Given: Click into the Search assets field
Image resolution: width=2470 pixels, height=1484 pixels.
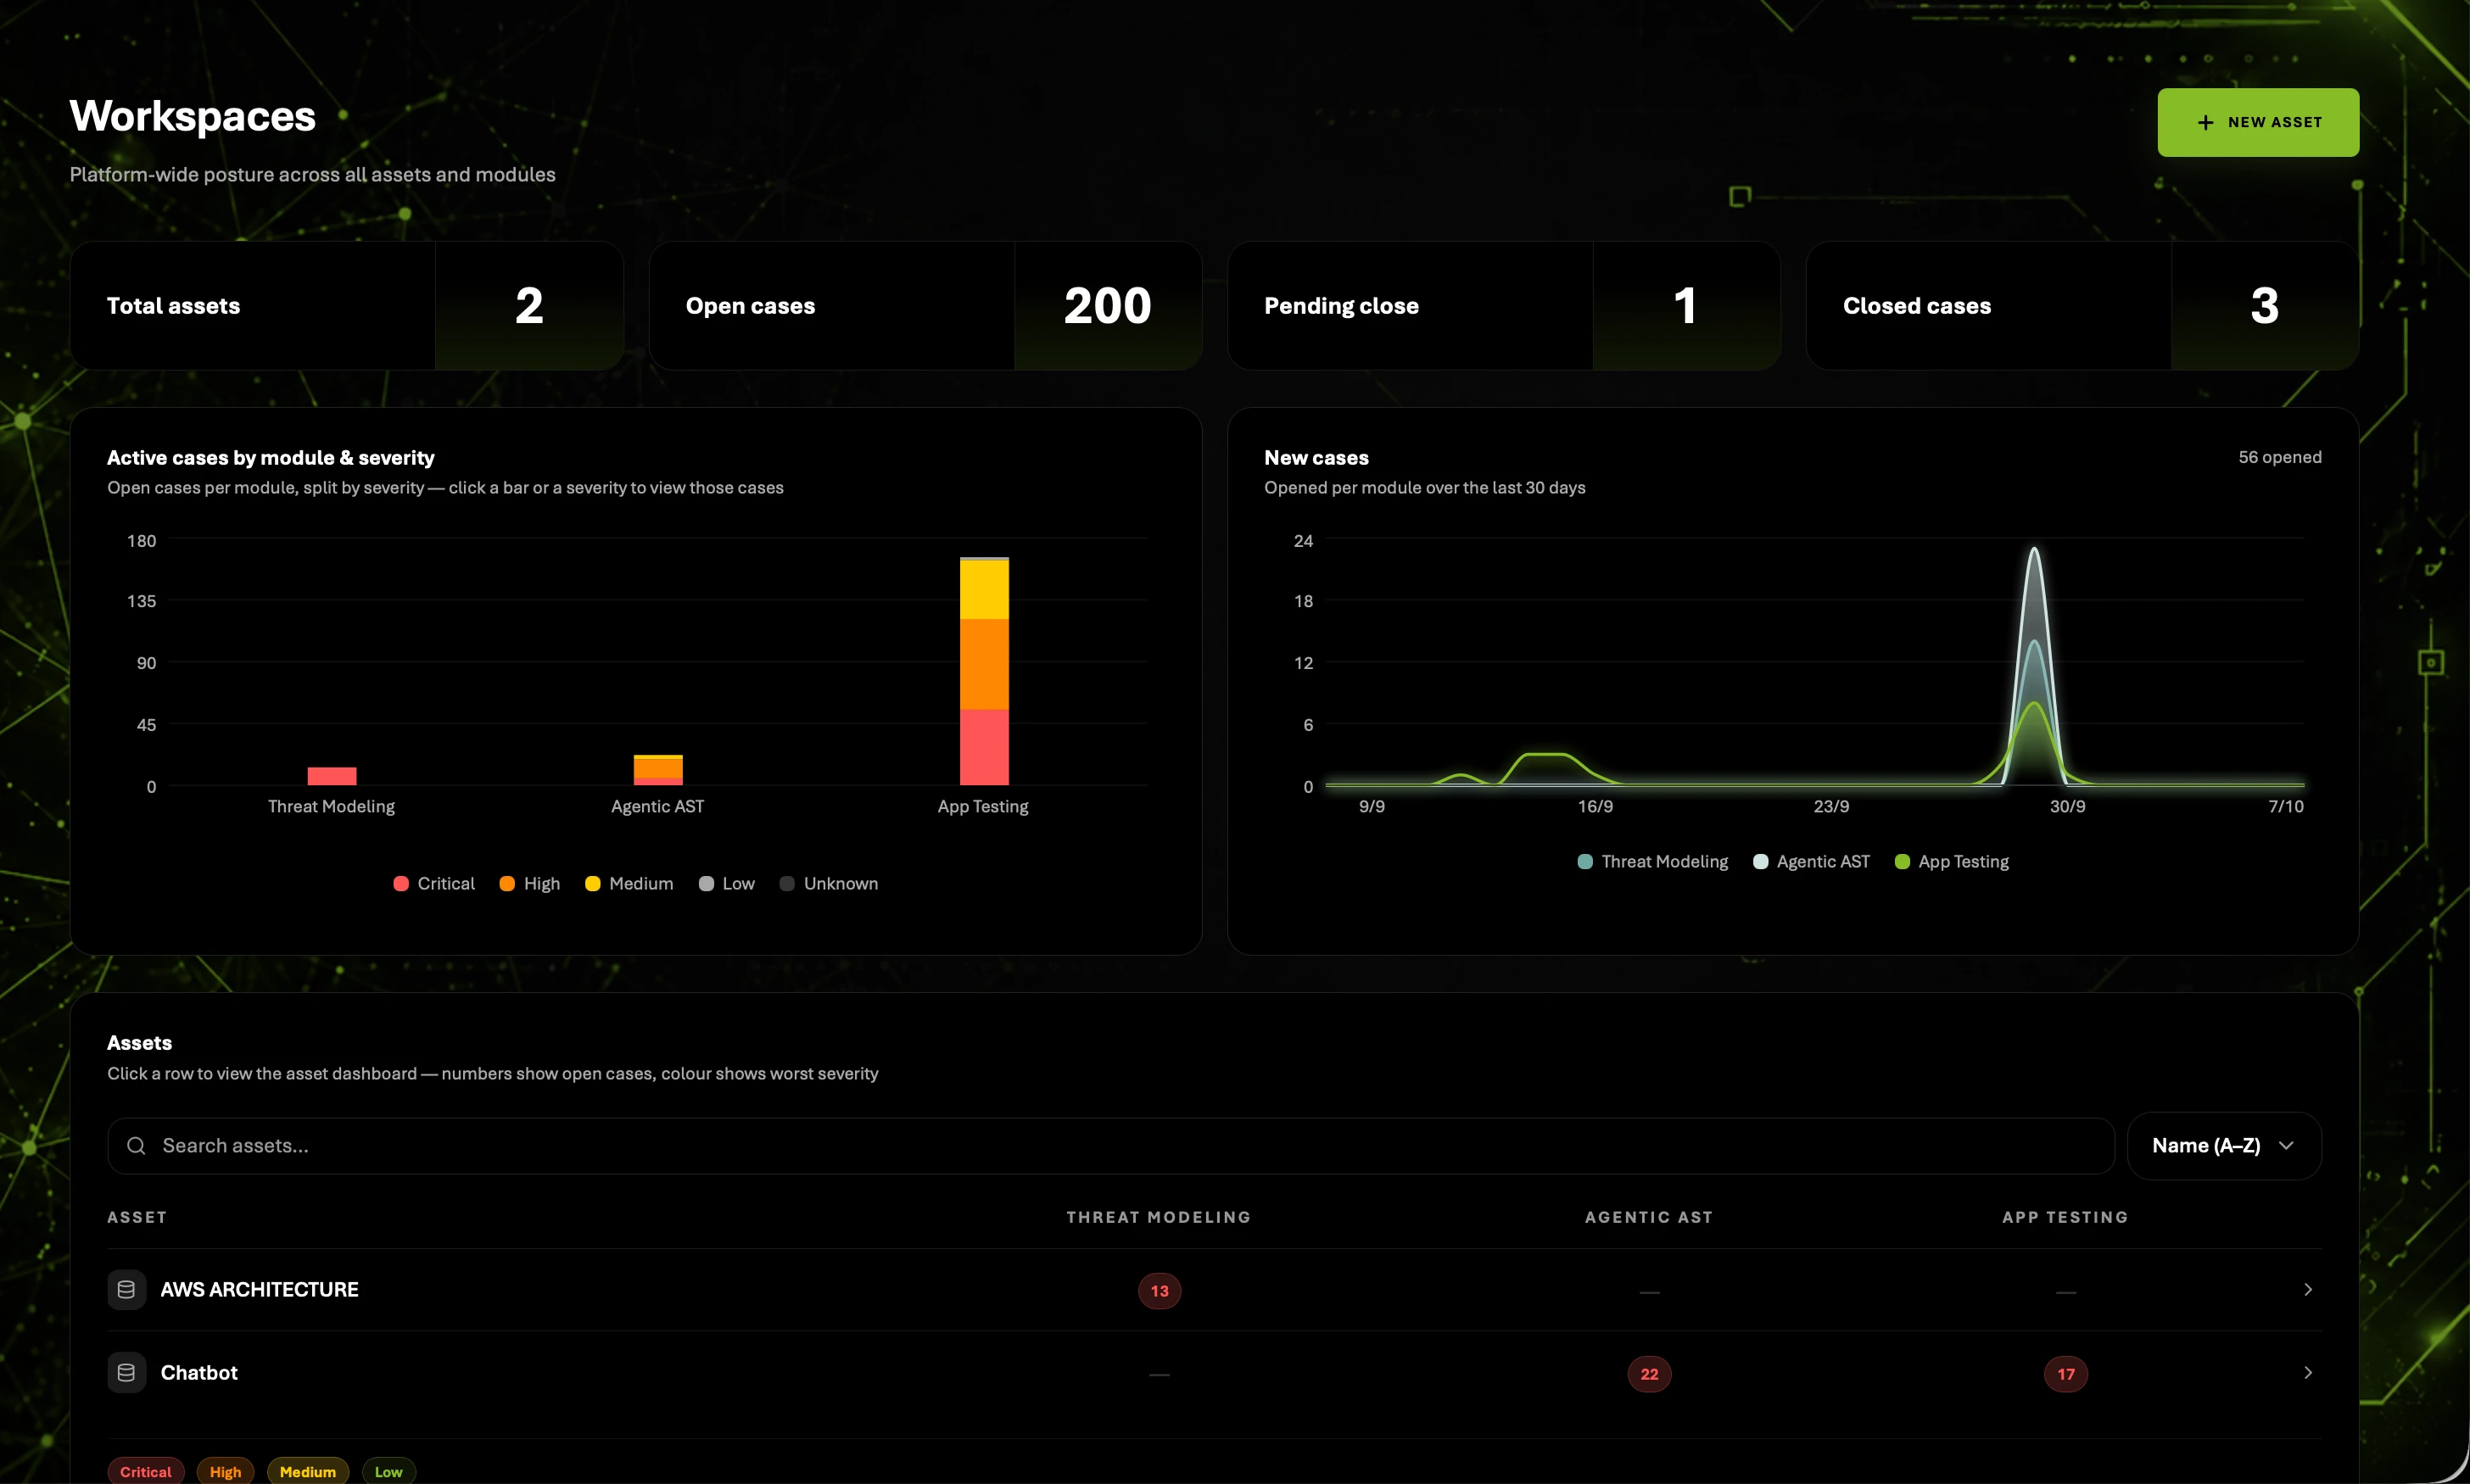Looking at the screenshot, I should click(1111, 1146).
